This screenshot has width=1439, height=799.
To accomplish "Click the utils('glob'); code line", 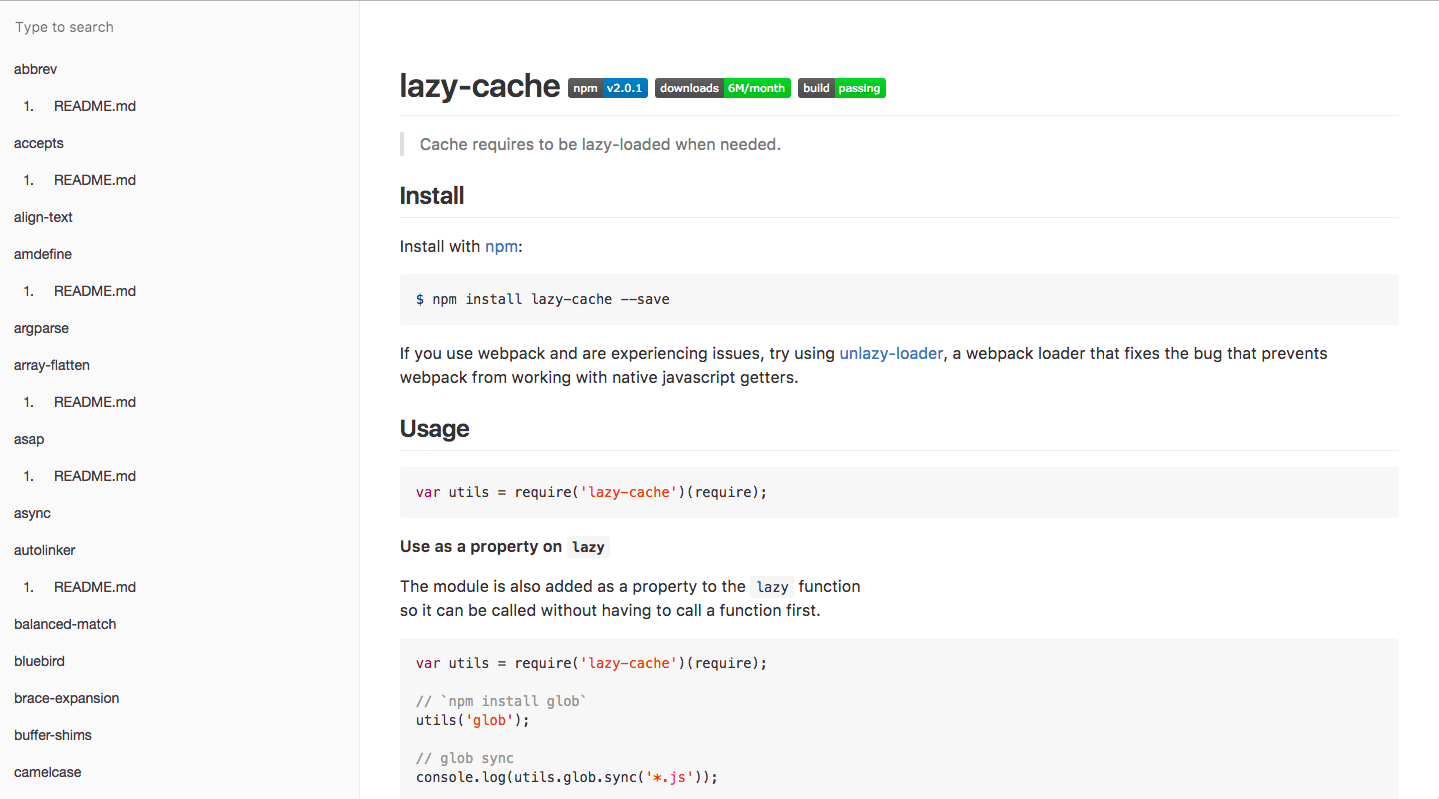I will point(473,720).
